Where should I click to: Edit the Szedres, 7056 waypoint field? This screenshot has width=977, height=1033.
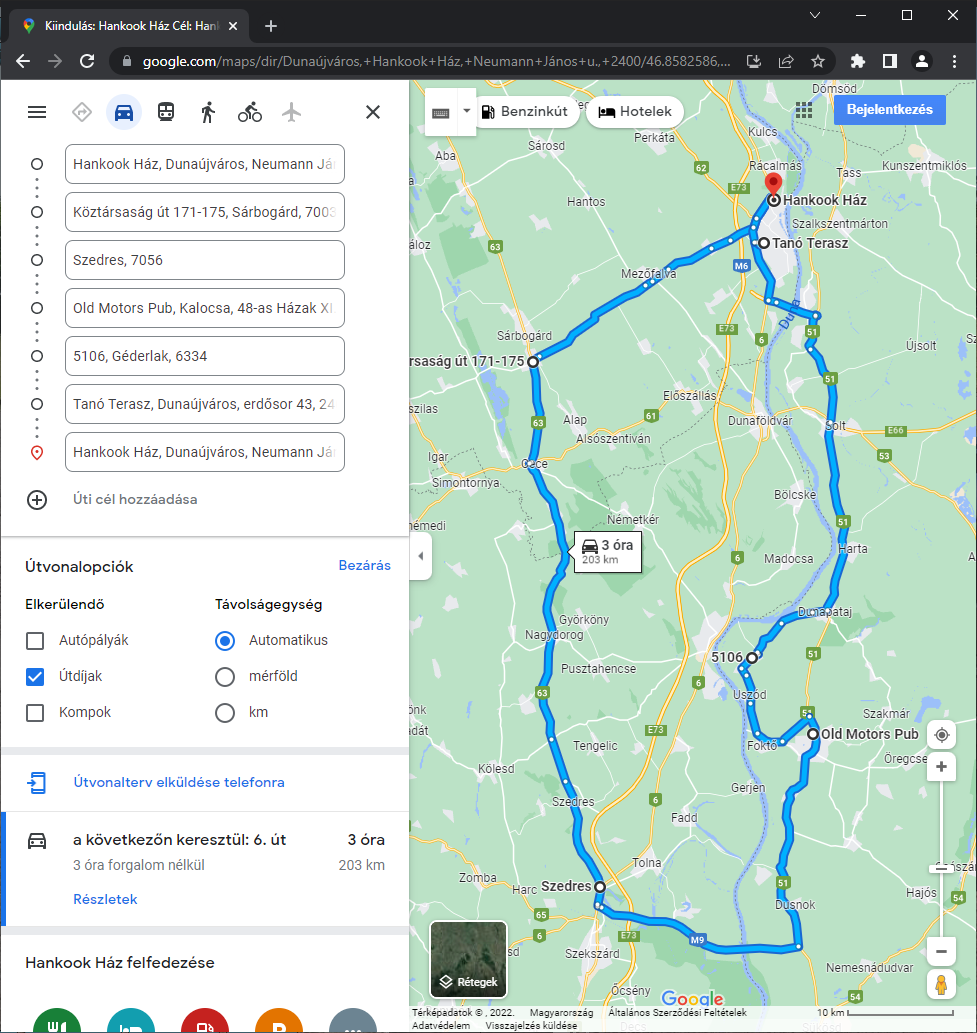[205, 260]
